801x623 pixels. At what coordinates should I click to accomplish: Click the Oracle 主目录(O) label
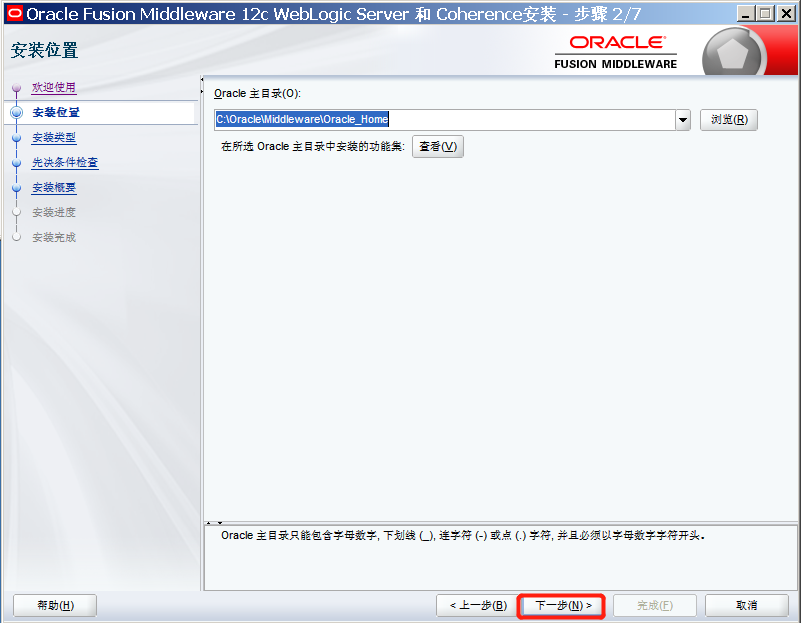257,93
